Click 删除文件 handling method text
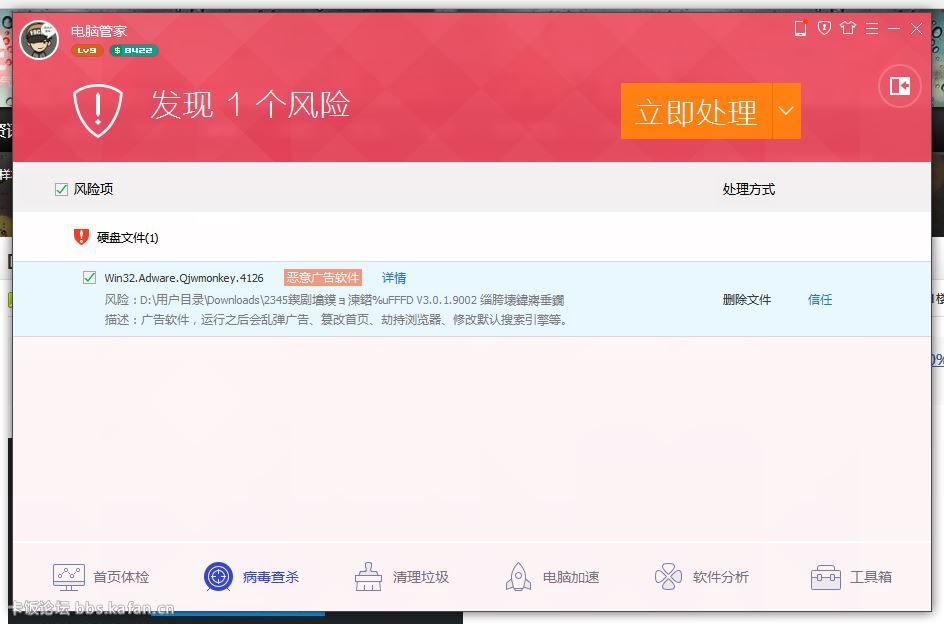944x624 pixels. pos(747,299)
